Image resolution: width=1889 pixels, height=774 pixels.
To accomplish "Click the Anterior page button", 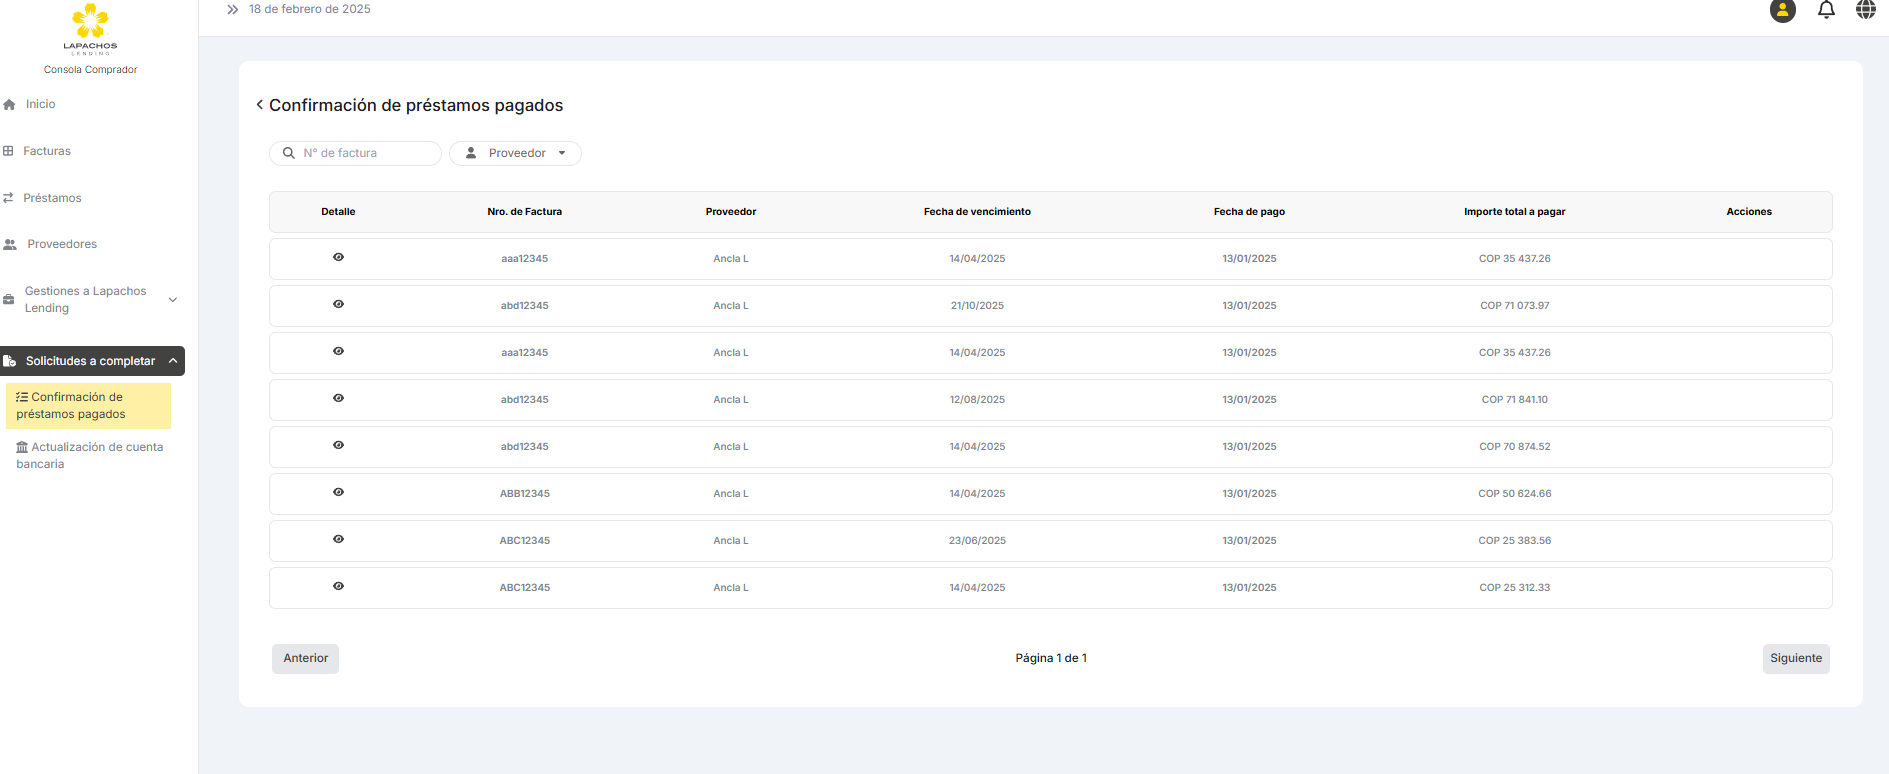I will click(x=305, y=658).
